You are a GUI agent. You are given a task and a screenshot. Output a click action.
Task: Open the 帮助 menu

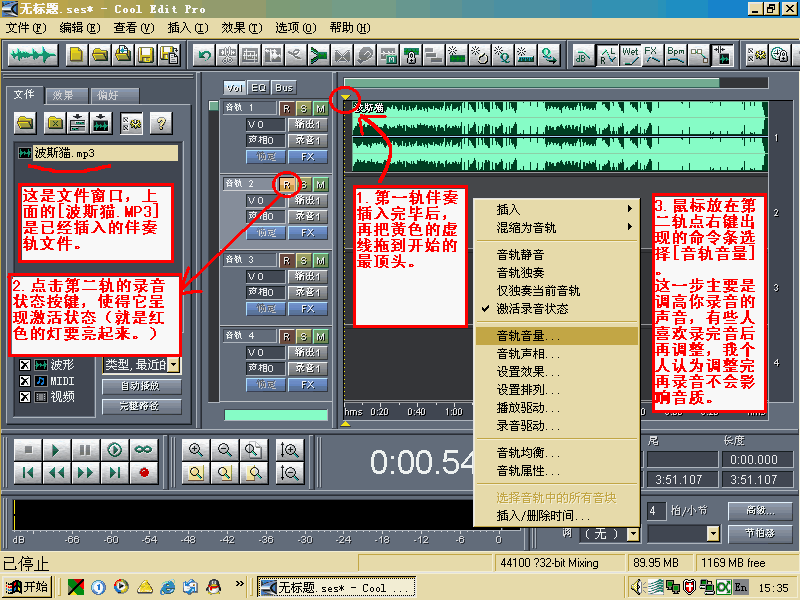349,28
